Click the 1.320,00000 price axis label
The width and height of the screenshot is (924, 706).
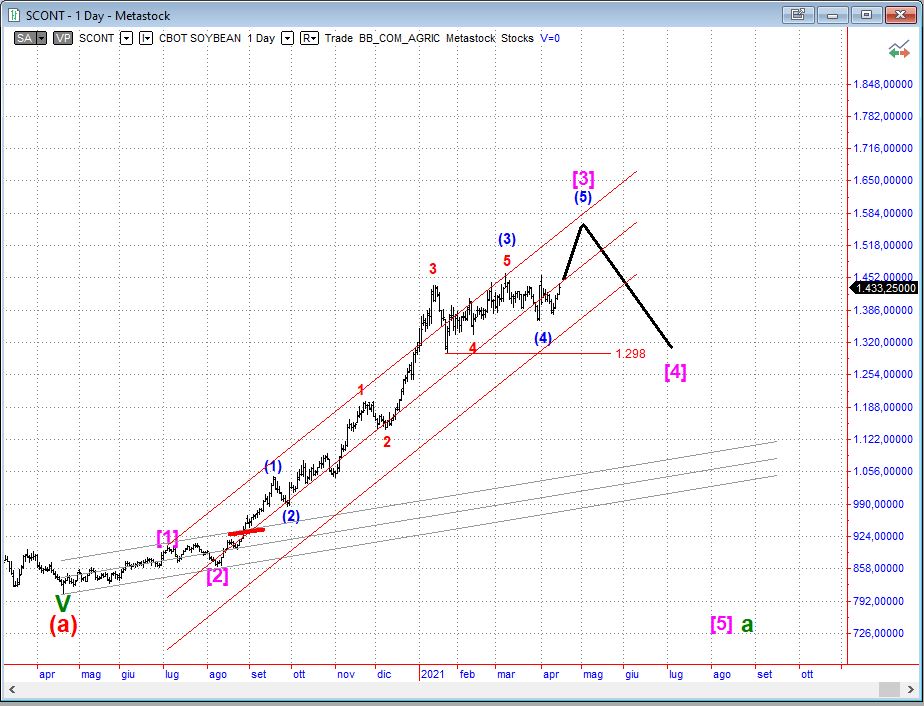point(883,342)
